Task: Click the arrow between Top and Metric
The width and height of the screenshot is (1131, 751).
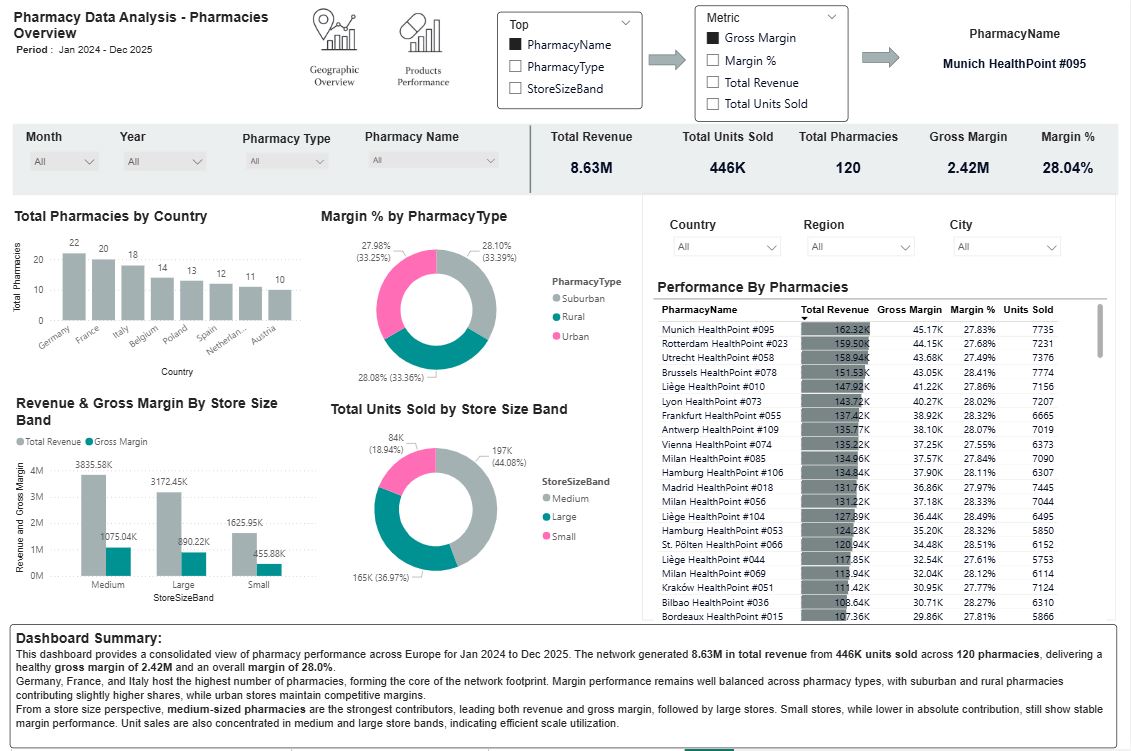Action: (x=667, y=60)
